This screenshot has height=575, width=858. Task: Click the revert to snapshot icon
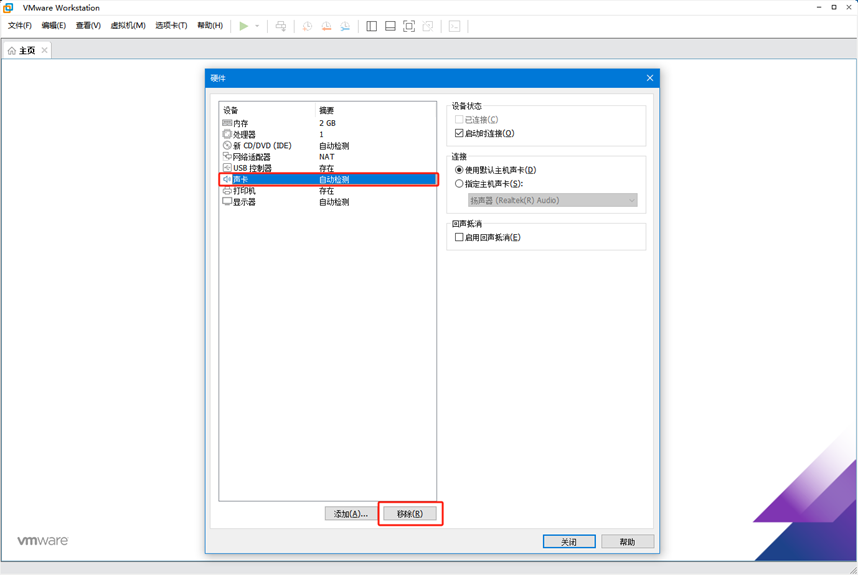(x=326, y=26)
